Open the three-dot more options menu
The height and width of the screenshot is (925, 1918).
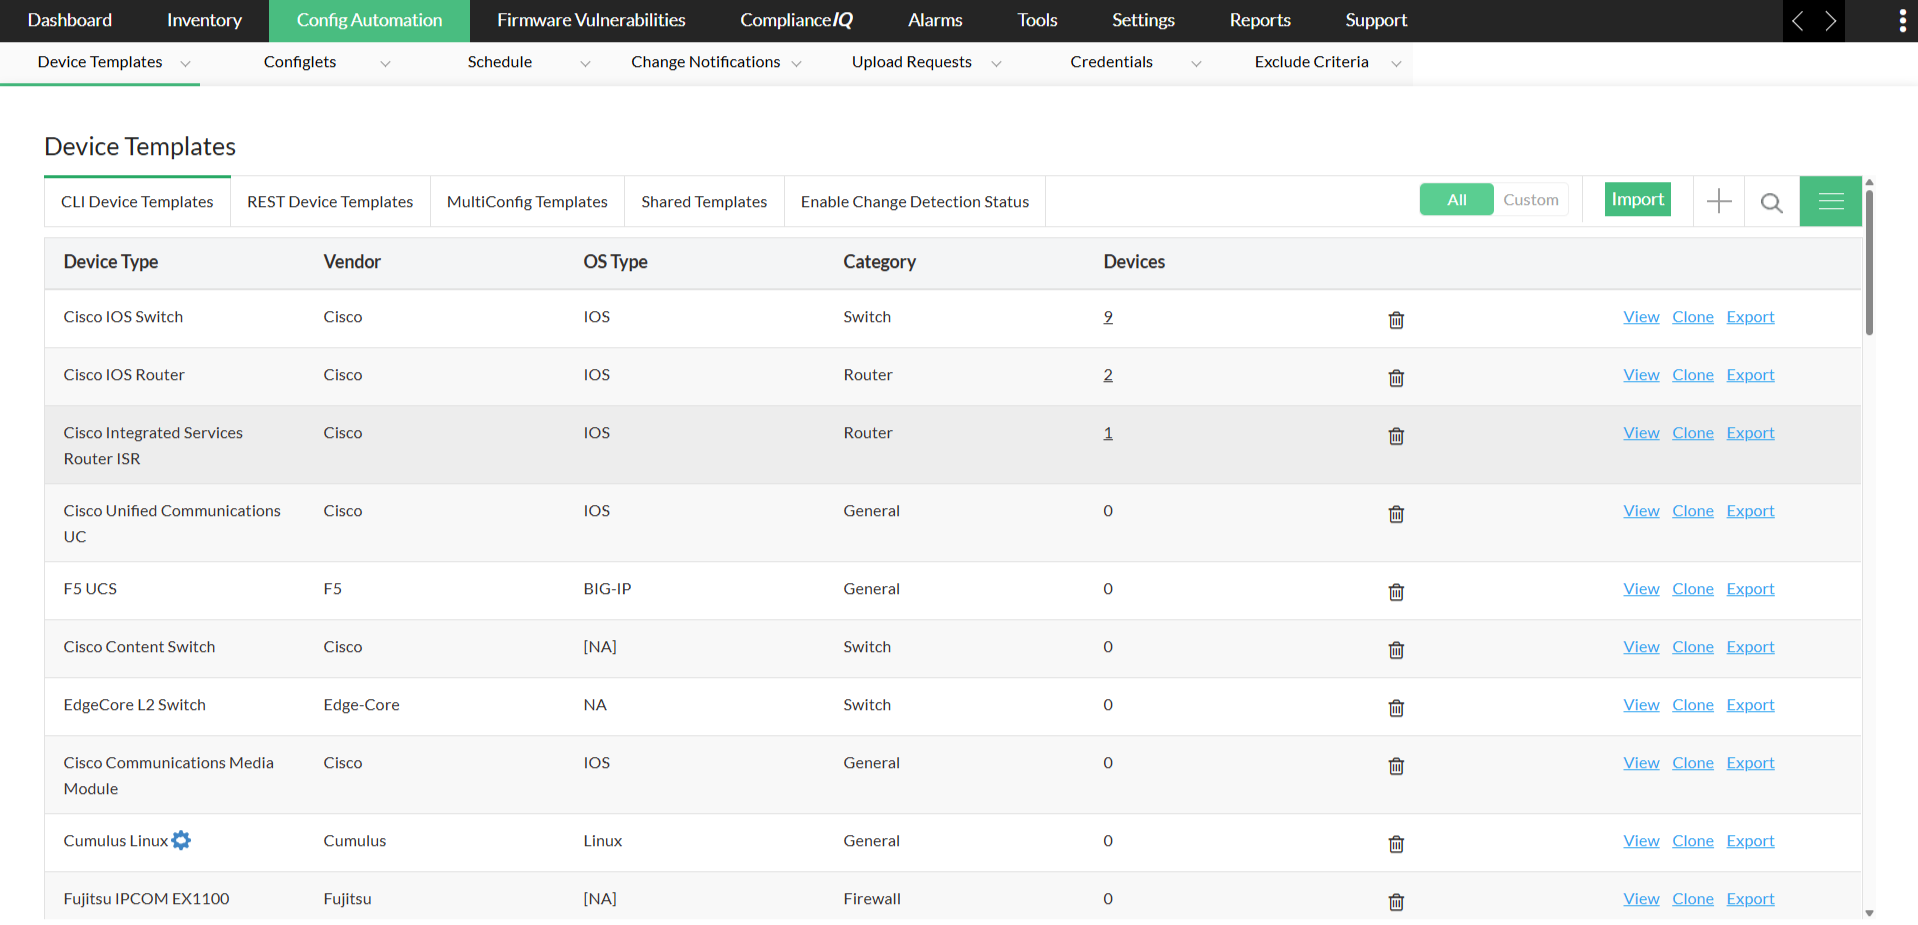(x=1902, y=21)
